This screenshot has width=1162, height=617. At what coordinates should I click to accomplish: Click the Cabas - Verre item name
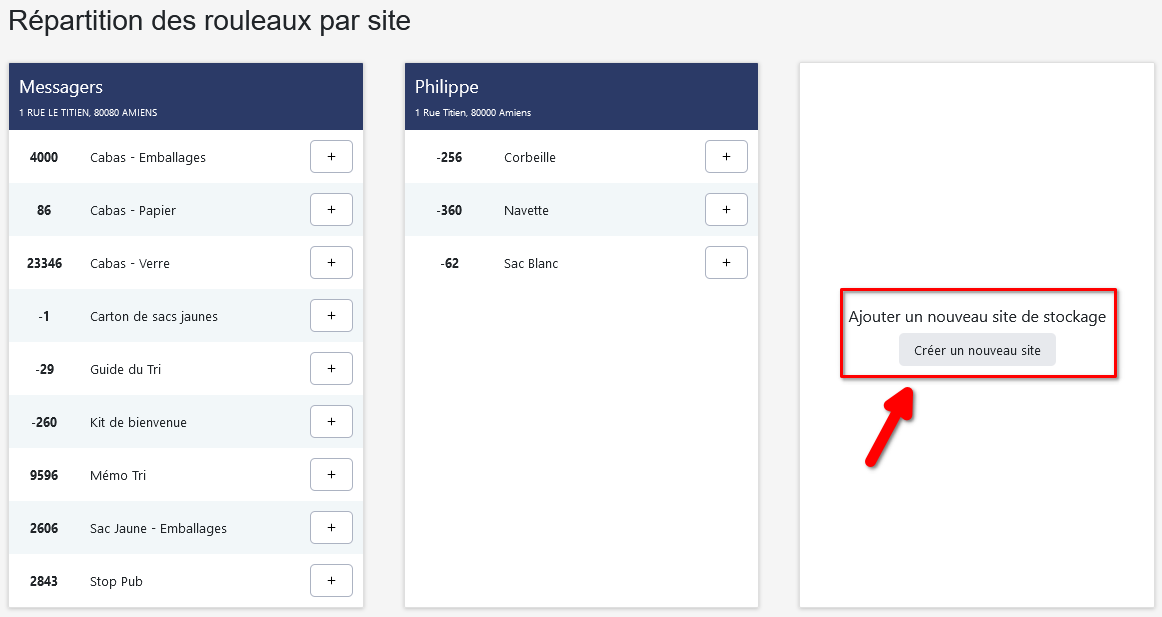[x=130, y=264]
